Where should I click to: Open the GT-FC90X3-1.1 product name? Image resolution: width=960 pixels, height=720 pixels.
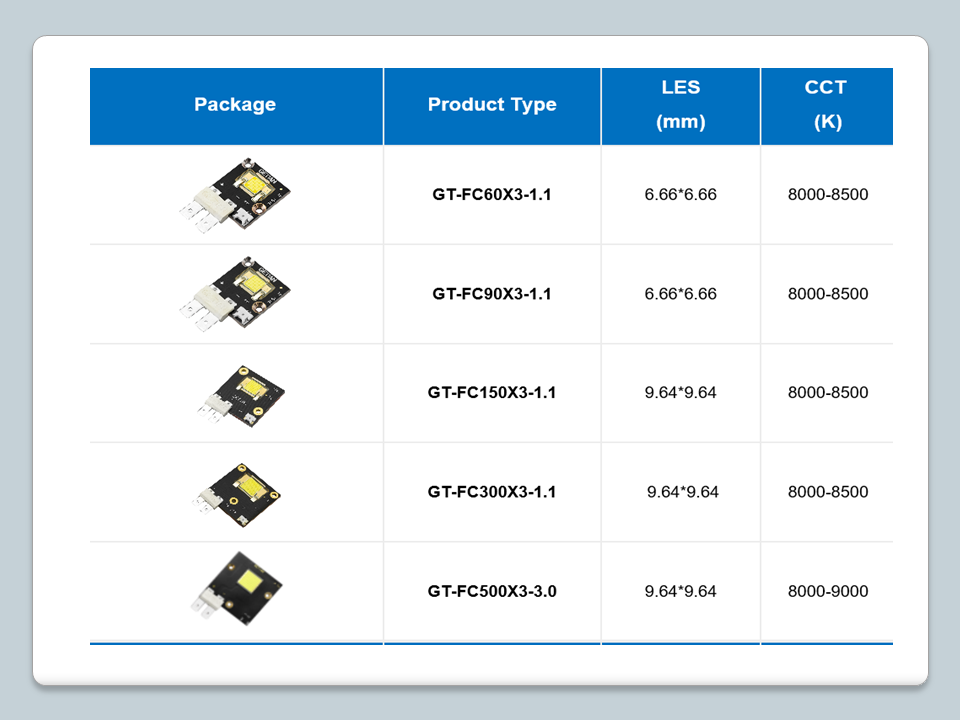click(x=492, y=294)
